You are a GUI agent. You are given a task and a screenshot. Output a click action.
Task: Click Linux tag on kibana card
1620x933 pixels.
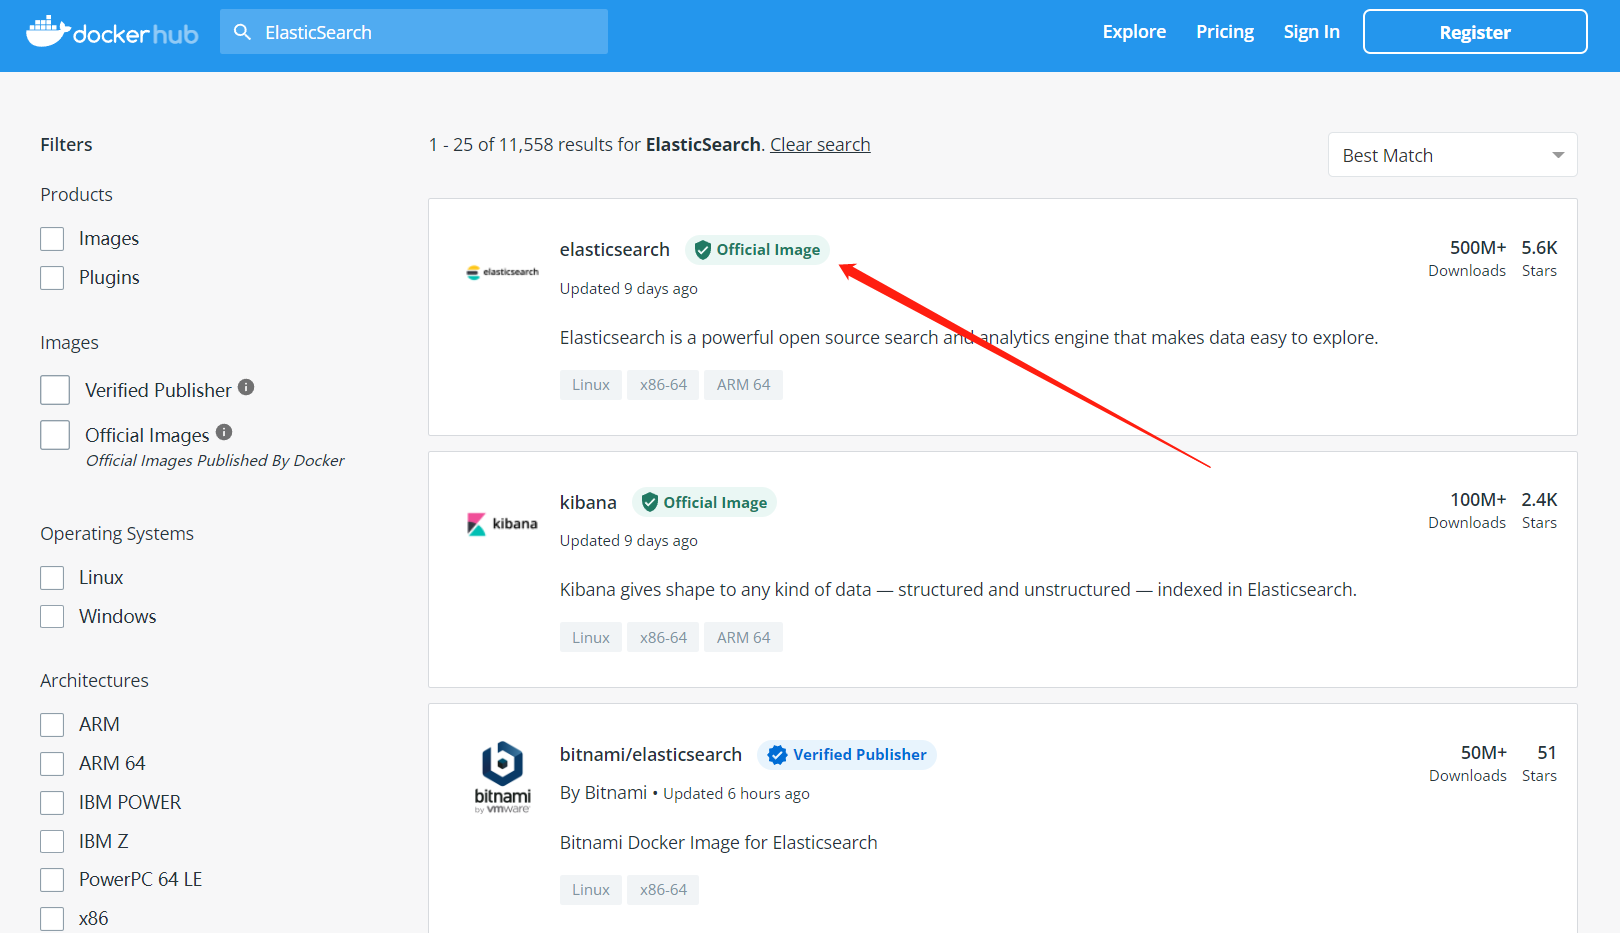(x=591, y=638)
